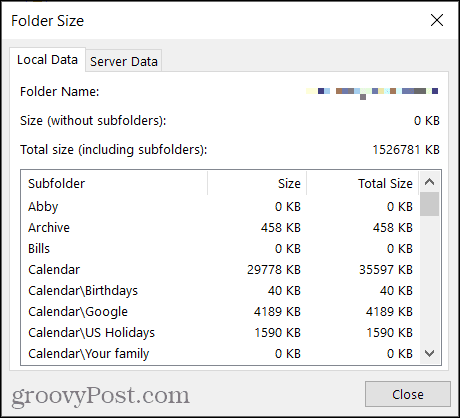Switch to the Server Data tab
This screenshot has height=418, width=460.
(124, 61)
